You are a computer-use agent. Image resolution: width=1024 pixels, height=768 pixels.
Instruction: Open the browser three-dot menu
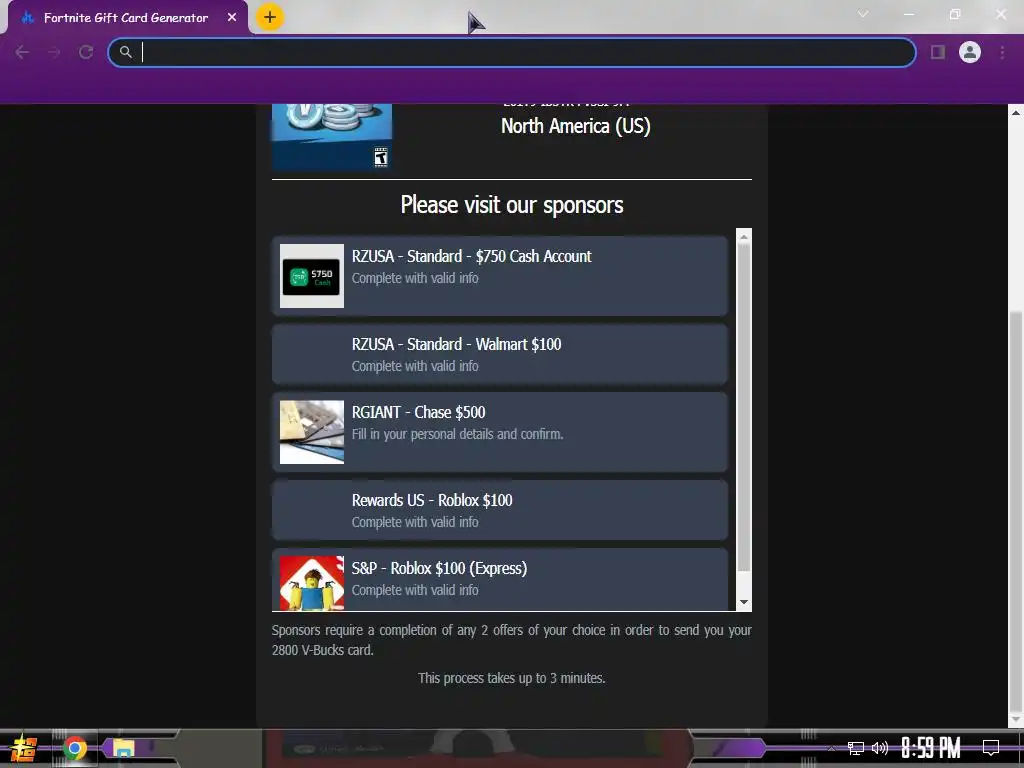pyautogui.click(x=1002, y=52)
